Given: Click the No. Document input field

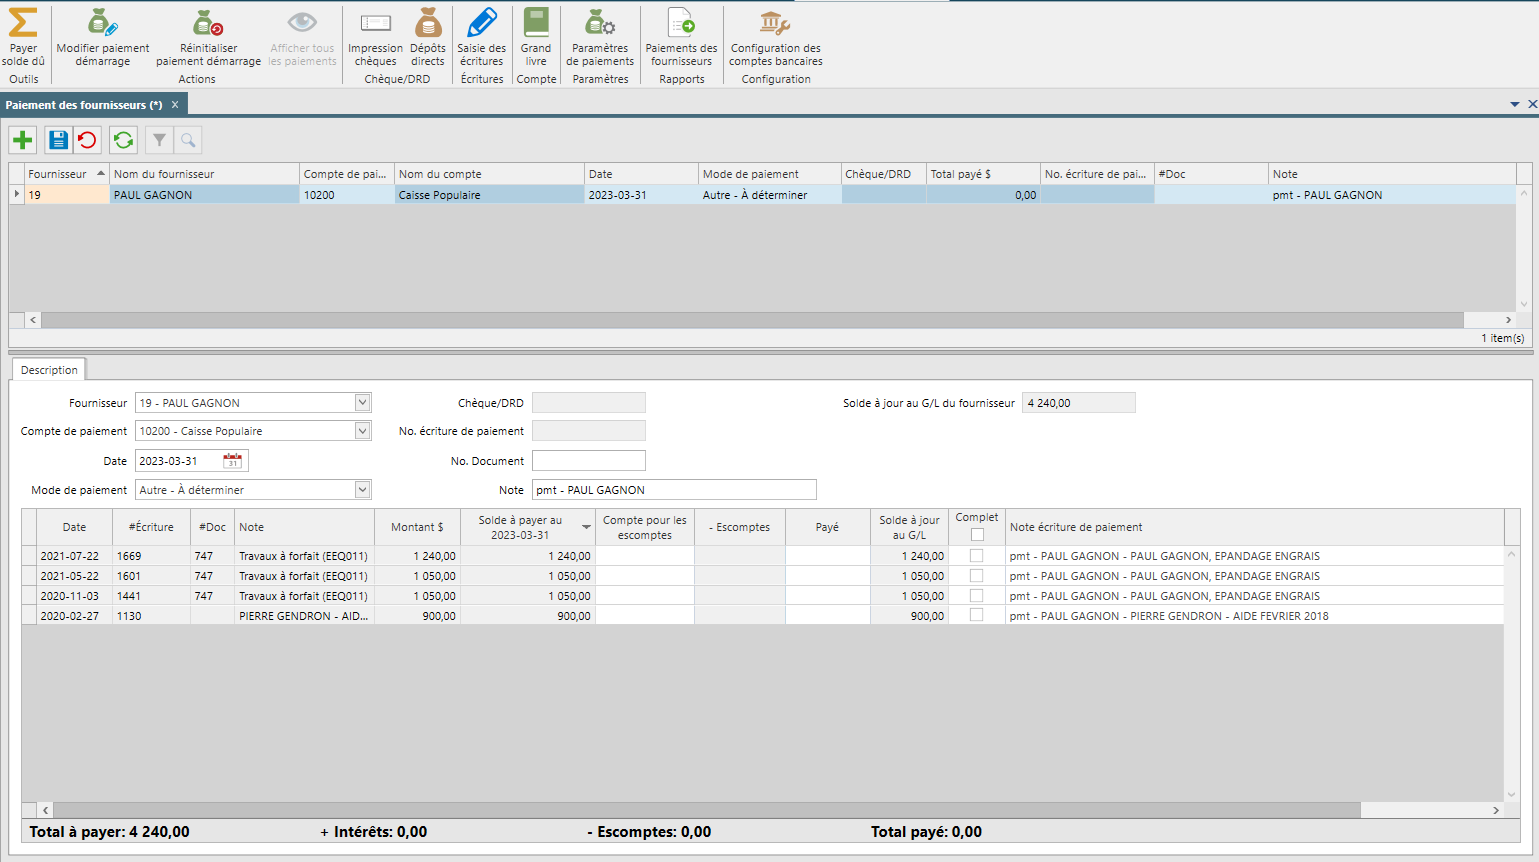Looking at the screenshot, I should [x=589, y=461].
